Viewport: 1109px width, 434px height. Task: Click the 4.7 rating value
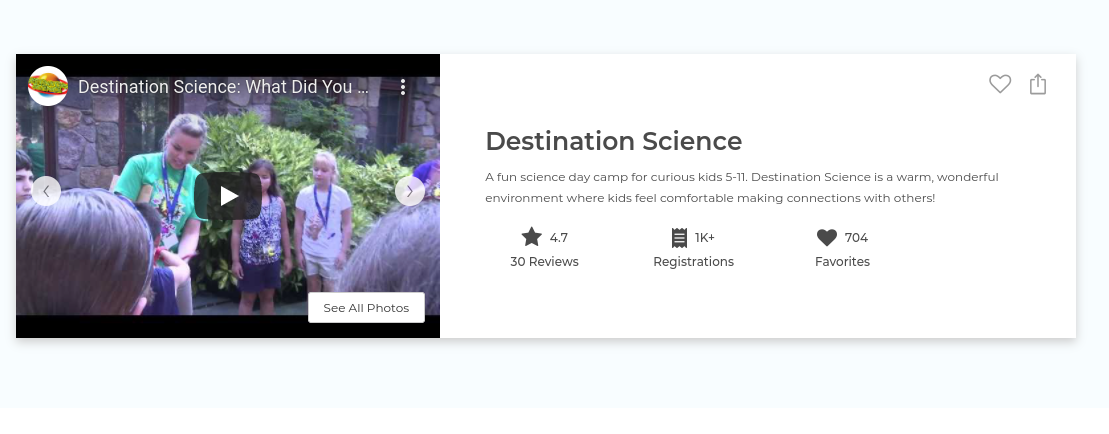559,237
